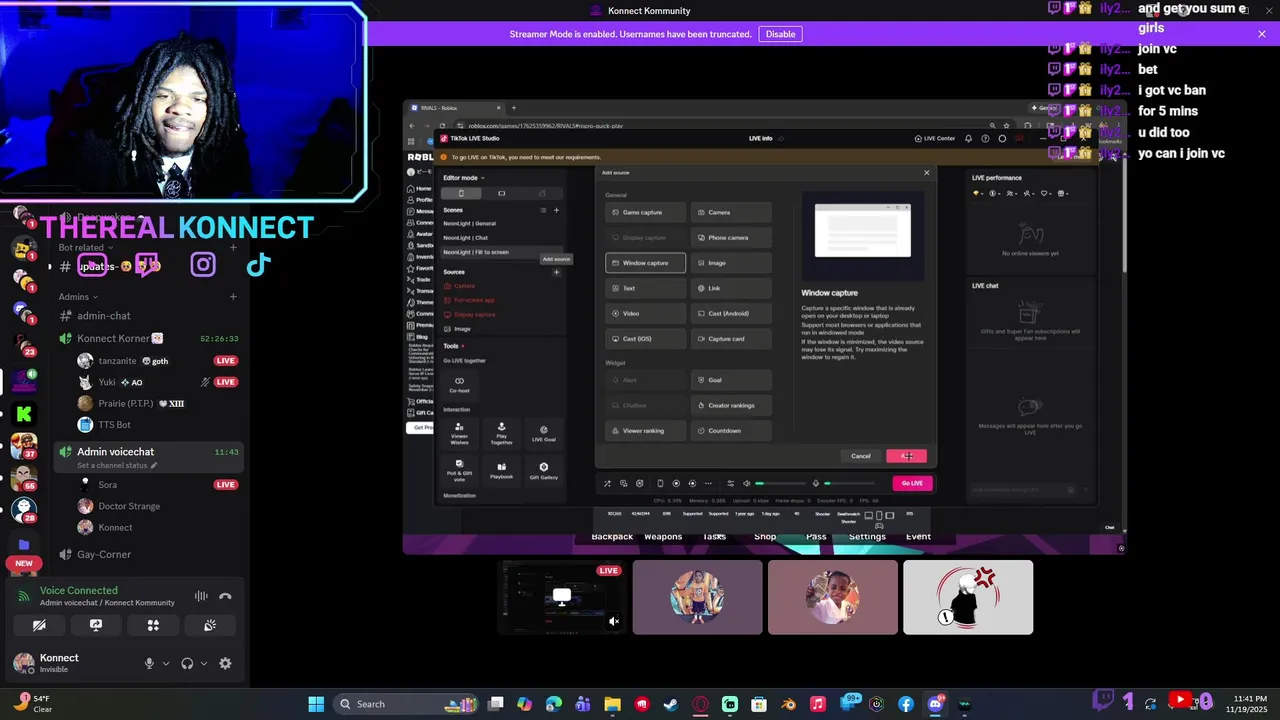
Task: Choose Capture card source option
Action: point(731,339)
